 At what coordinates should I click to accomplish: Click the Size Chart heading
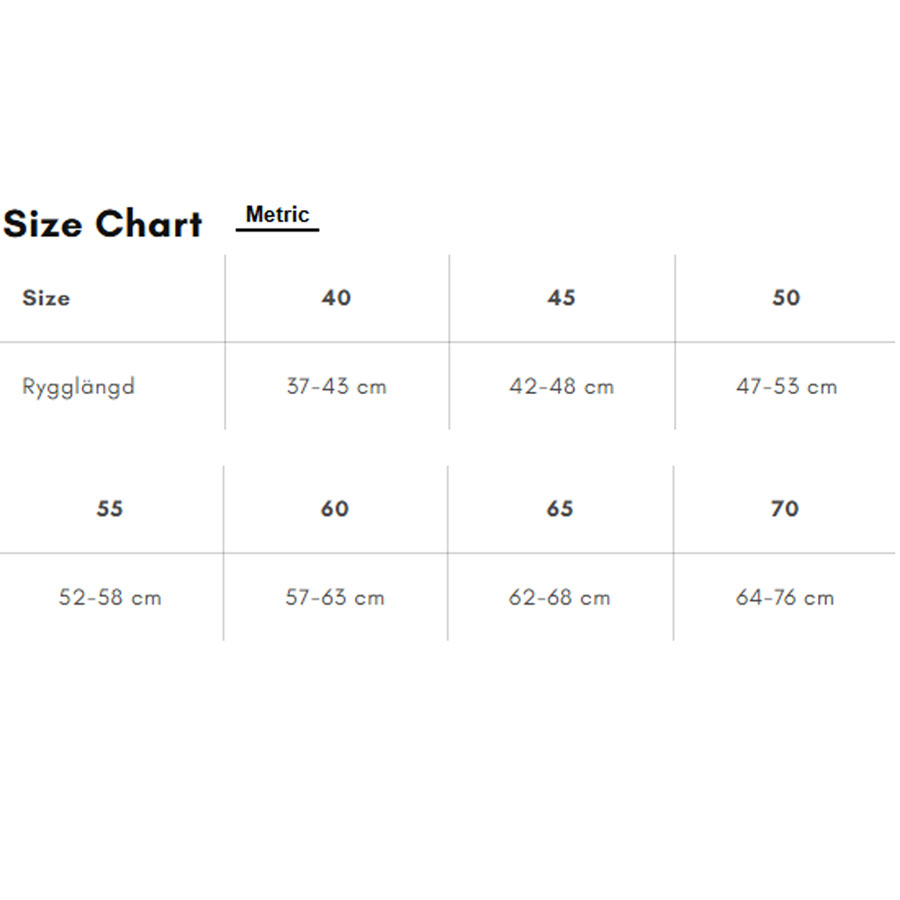tap(103, 223)
